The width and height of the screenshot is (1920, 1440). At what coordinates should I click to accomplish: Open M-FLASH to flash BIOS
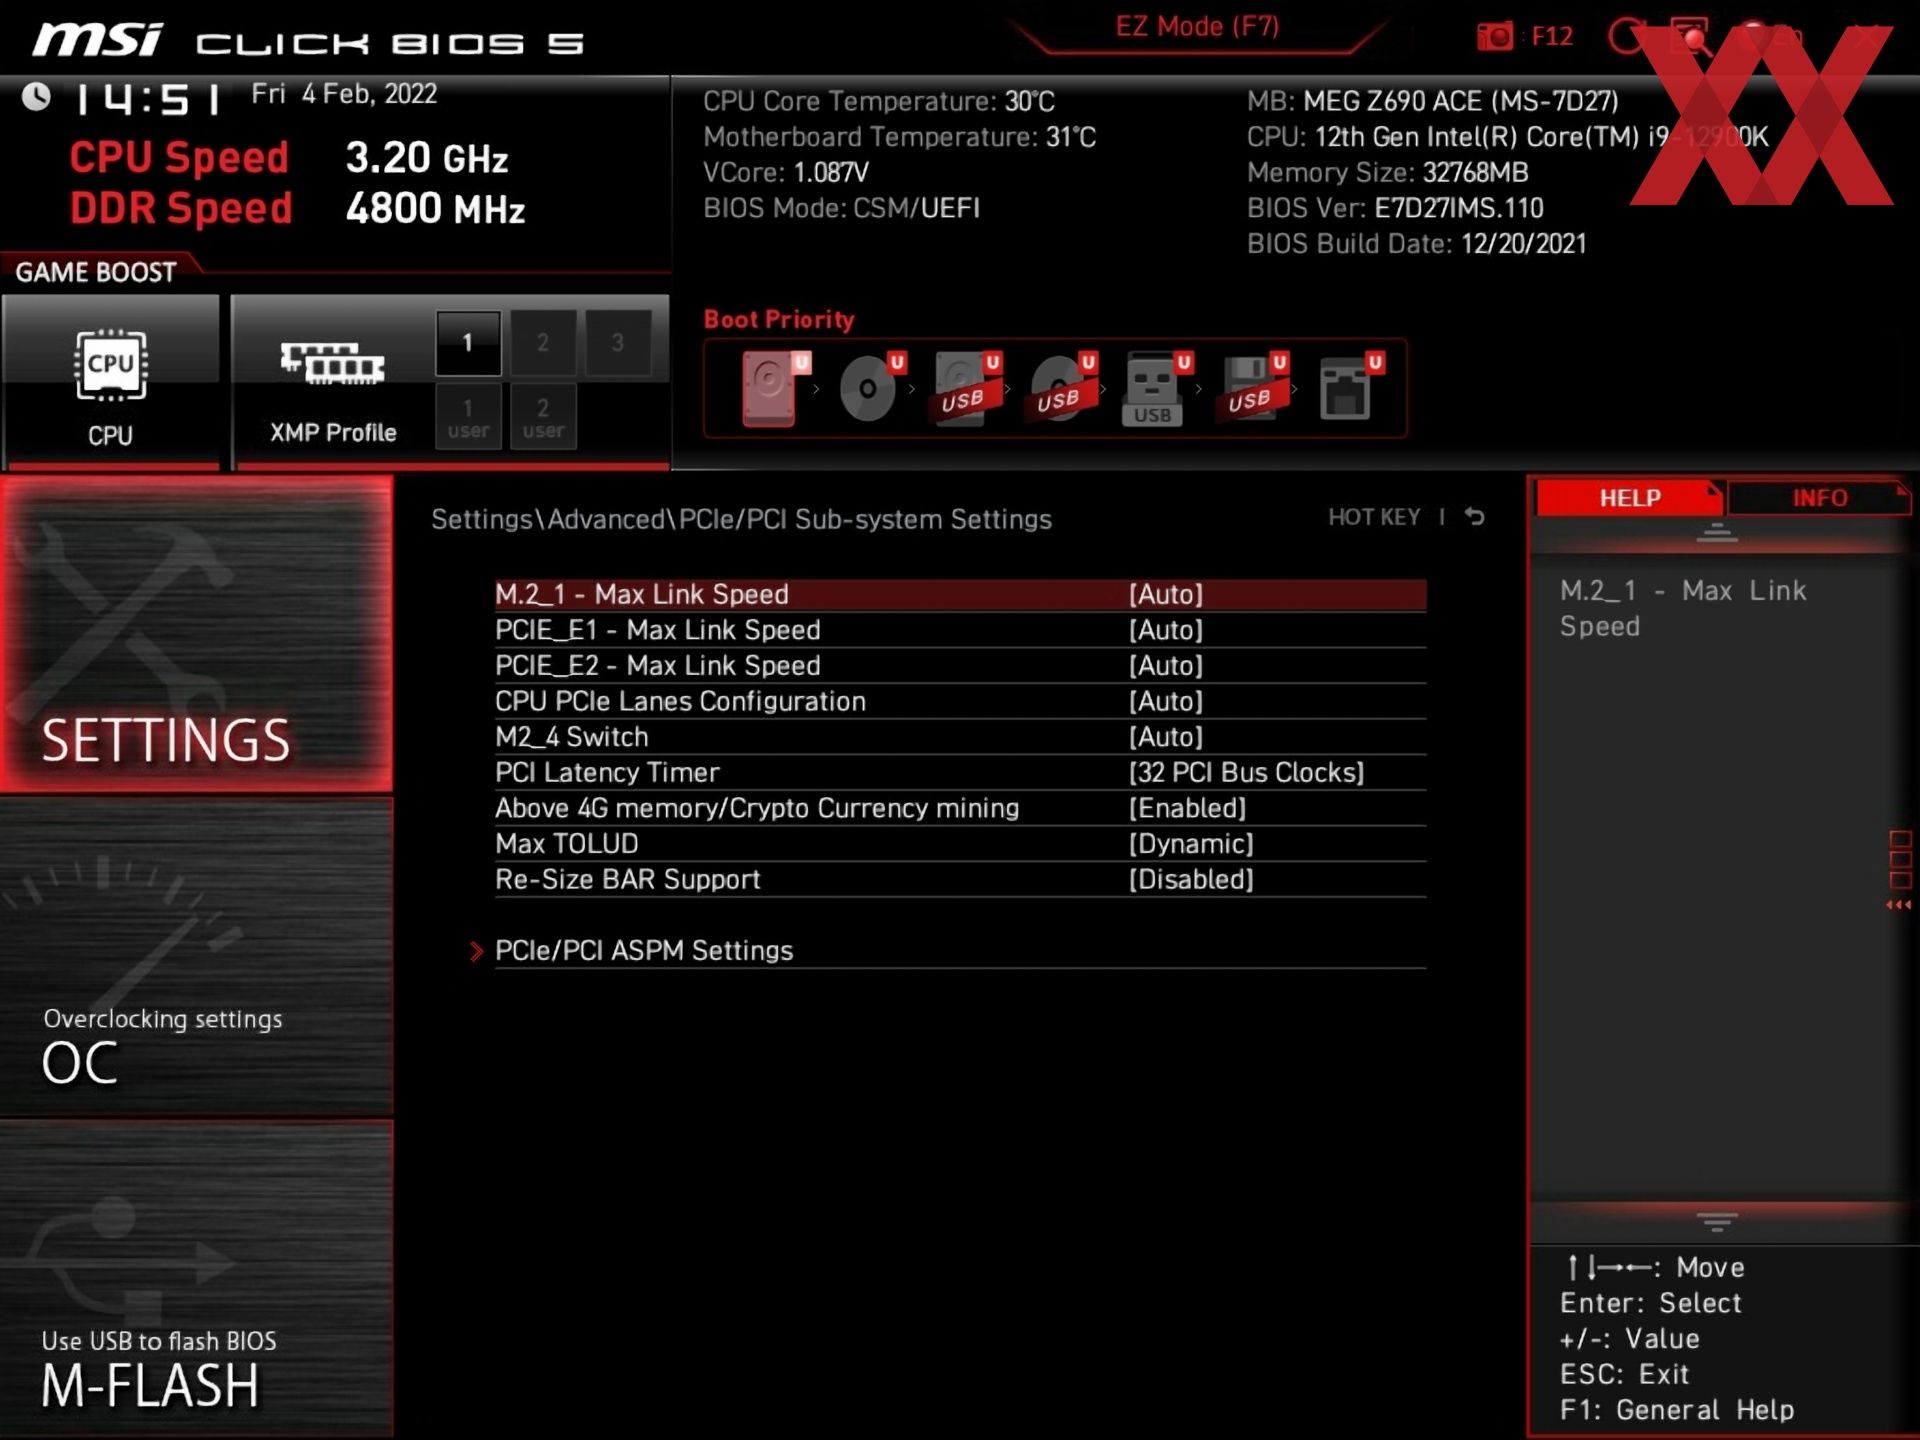tap(196, 1279)
